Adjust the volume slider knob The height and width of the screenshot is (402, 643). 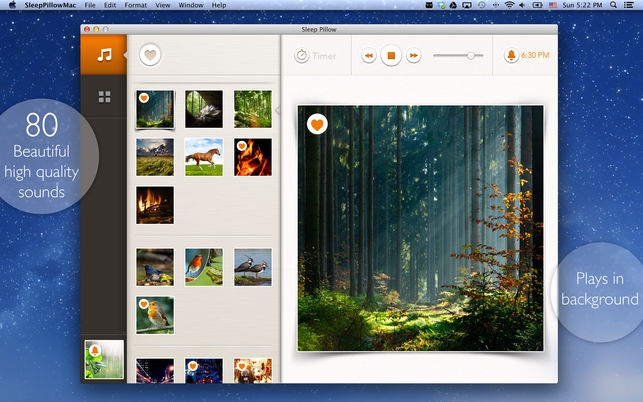pos(471,55)
